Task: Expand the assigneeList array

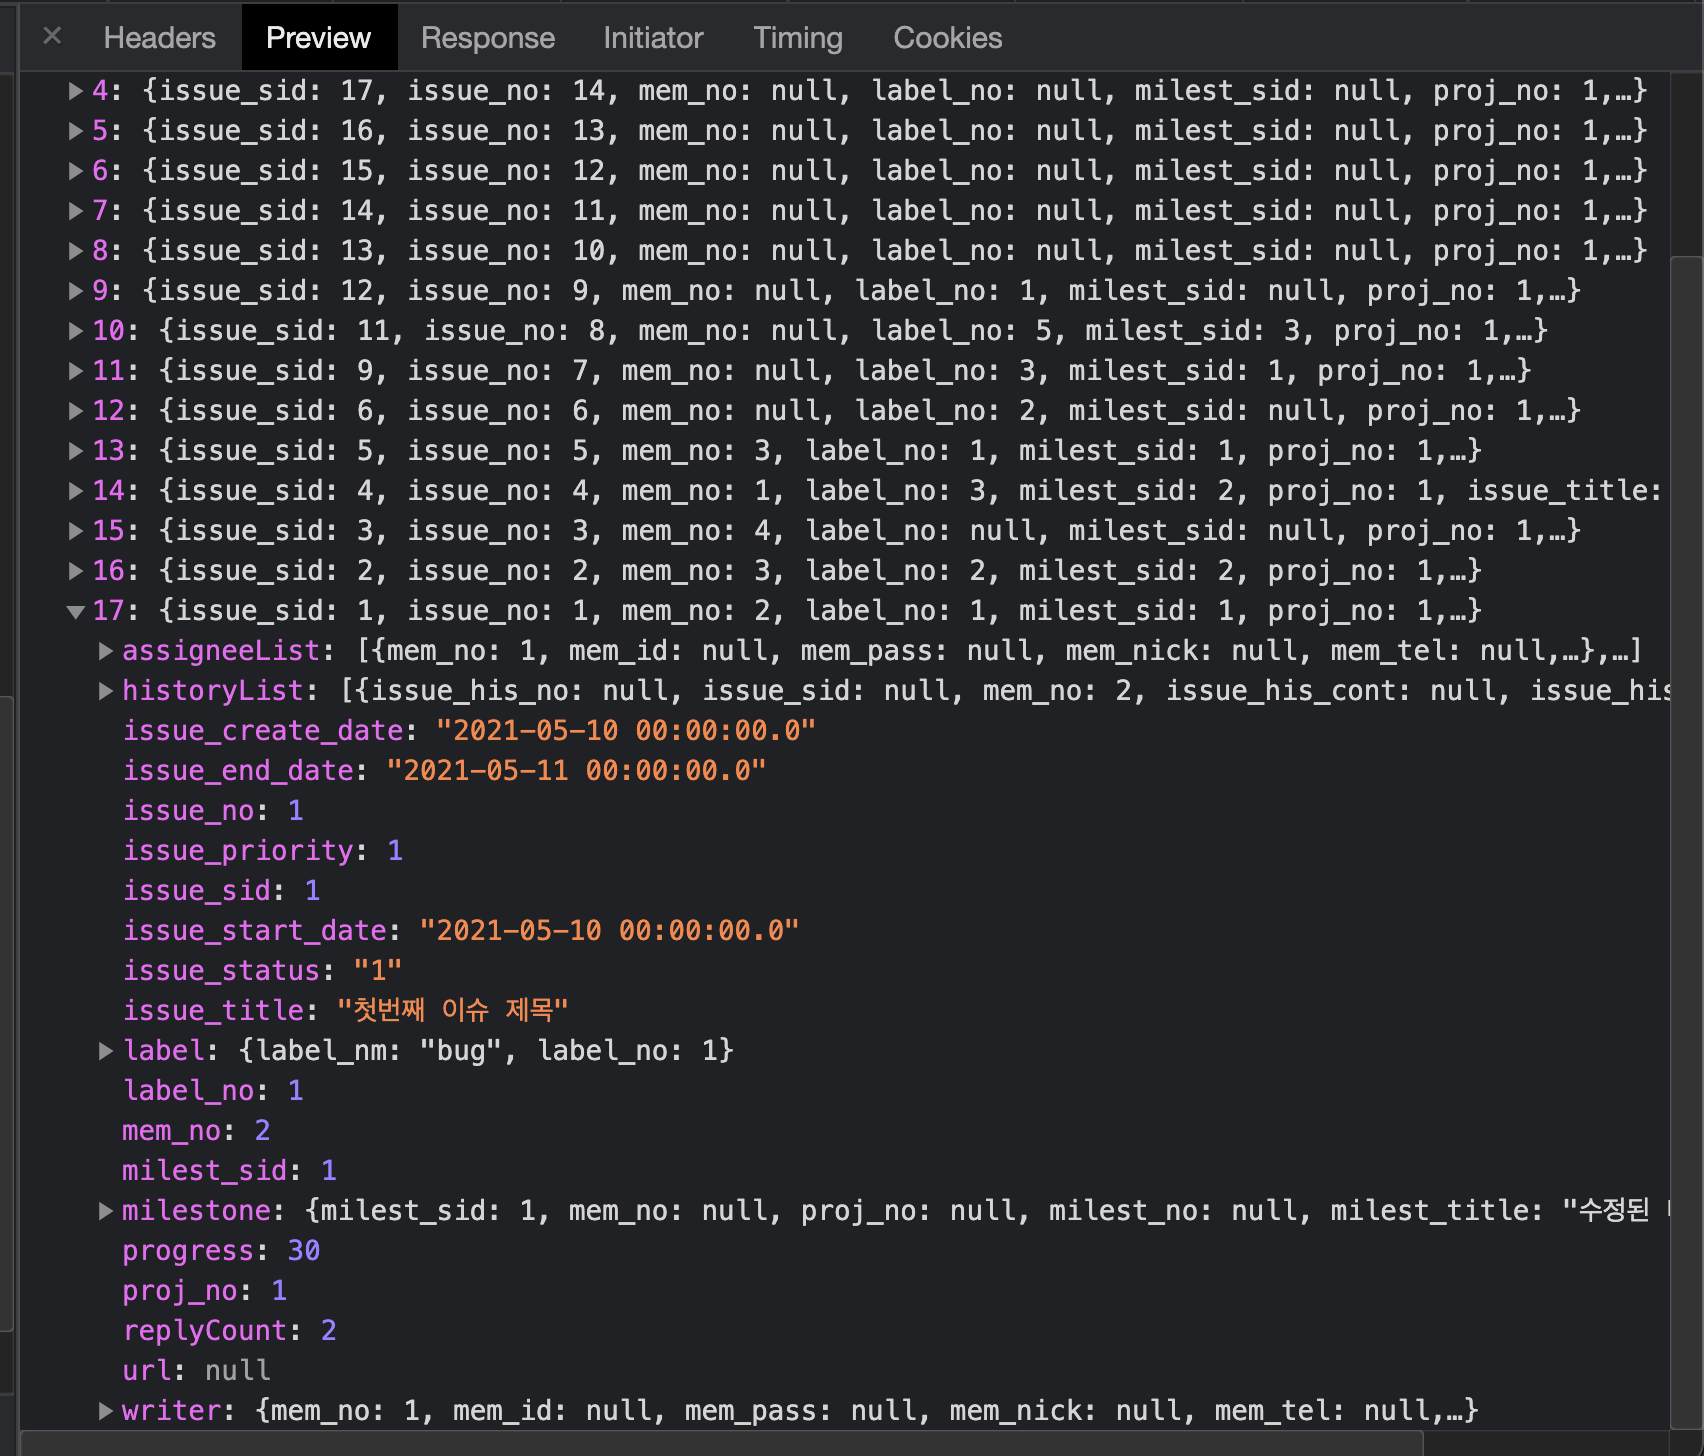Action: coord(106,651)
